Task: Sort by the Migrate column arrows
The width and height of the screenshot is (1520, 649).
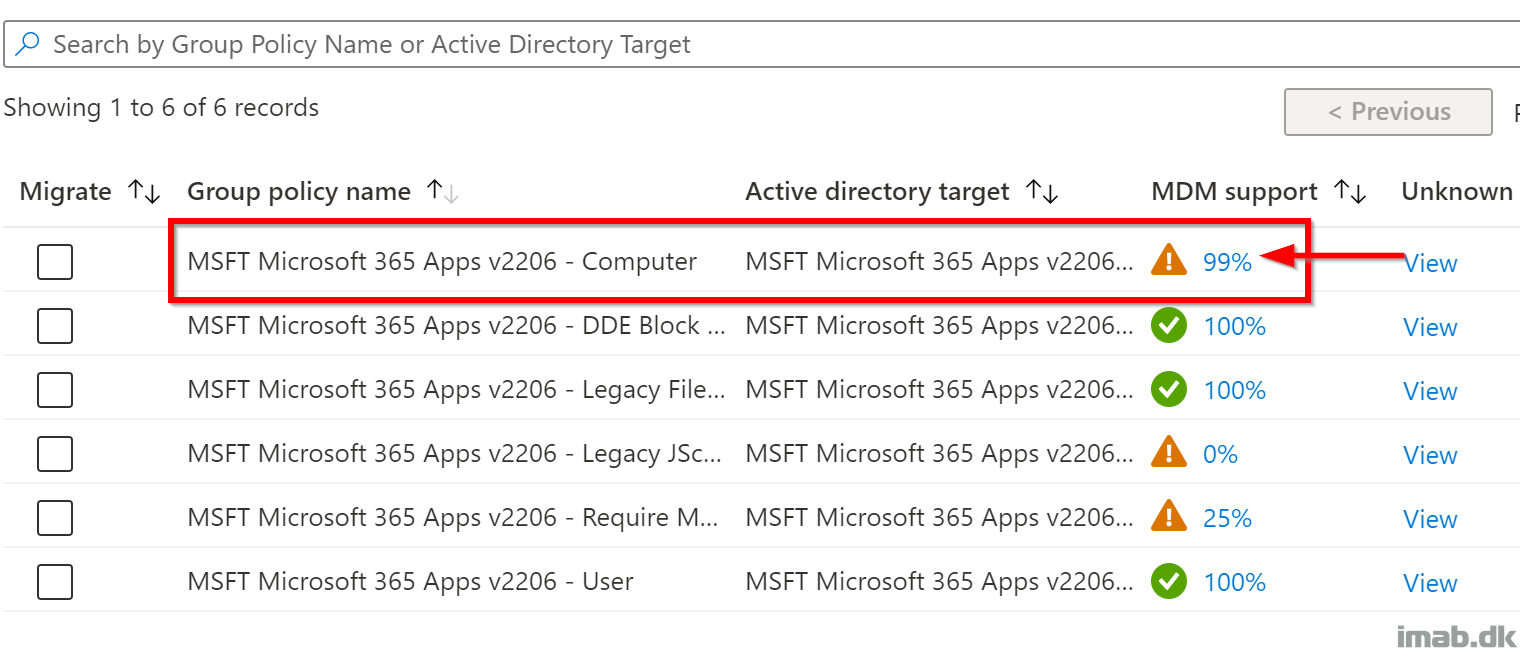Action: click(145, 192)
